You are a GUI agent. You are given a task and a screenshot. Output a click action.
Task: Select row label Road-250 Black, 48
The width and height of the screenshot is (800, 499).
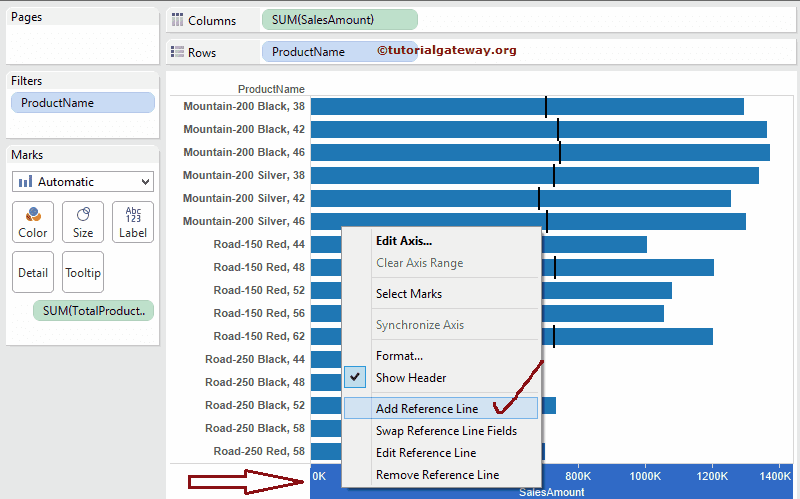255,382
